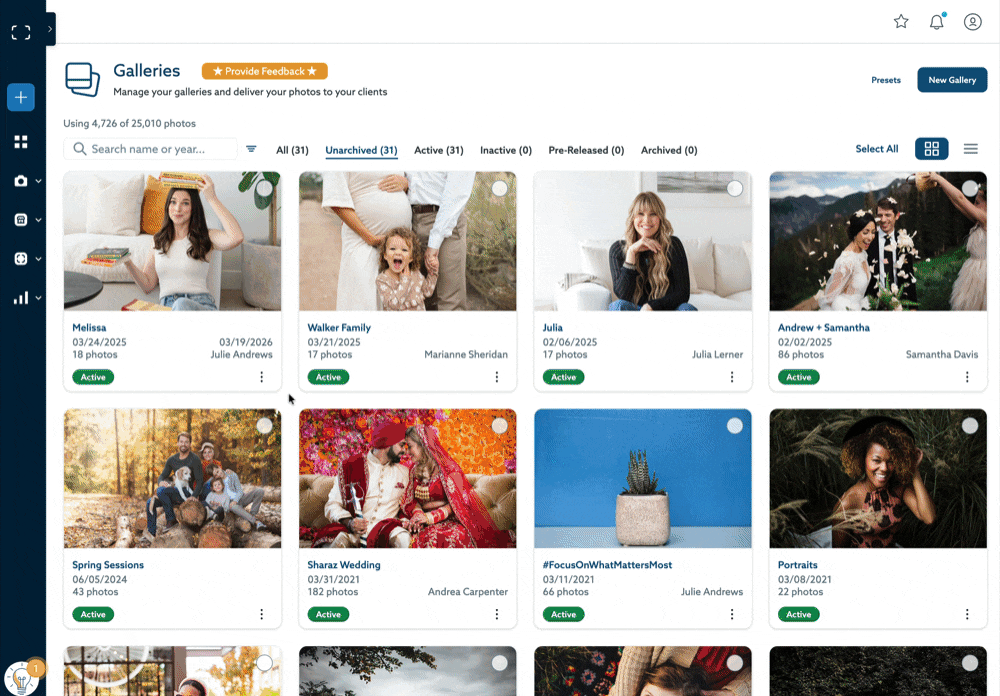The image size is (1000, 696).
Task: Select the Pre-Released (0) filter tab
Action: (x=586, y=150)
